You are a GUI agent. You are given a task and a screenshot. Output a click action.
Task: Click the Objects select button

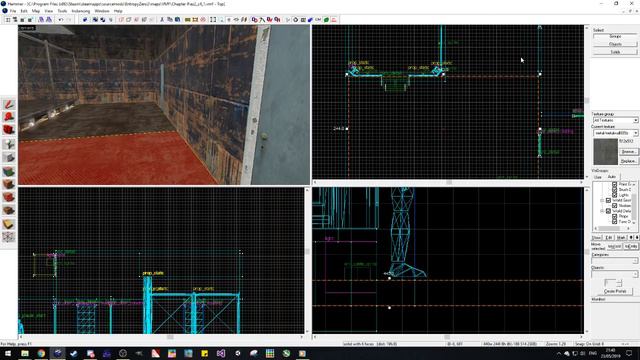point(615,44)
